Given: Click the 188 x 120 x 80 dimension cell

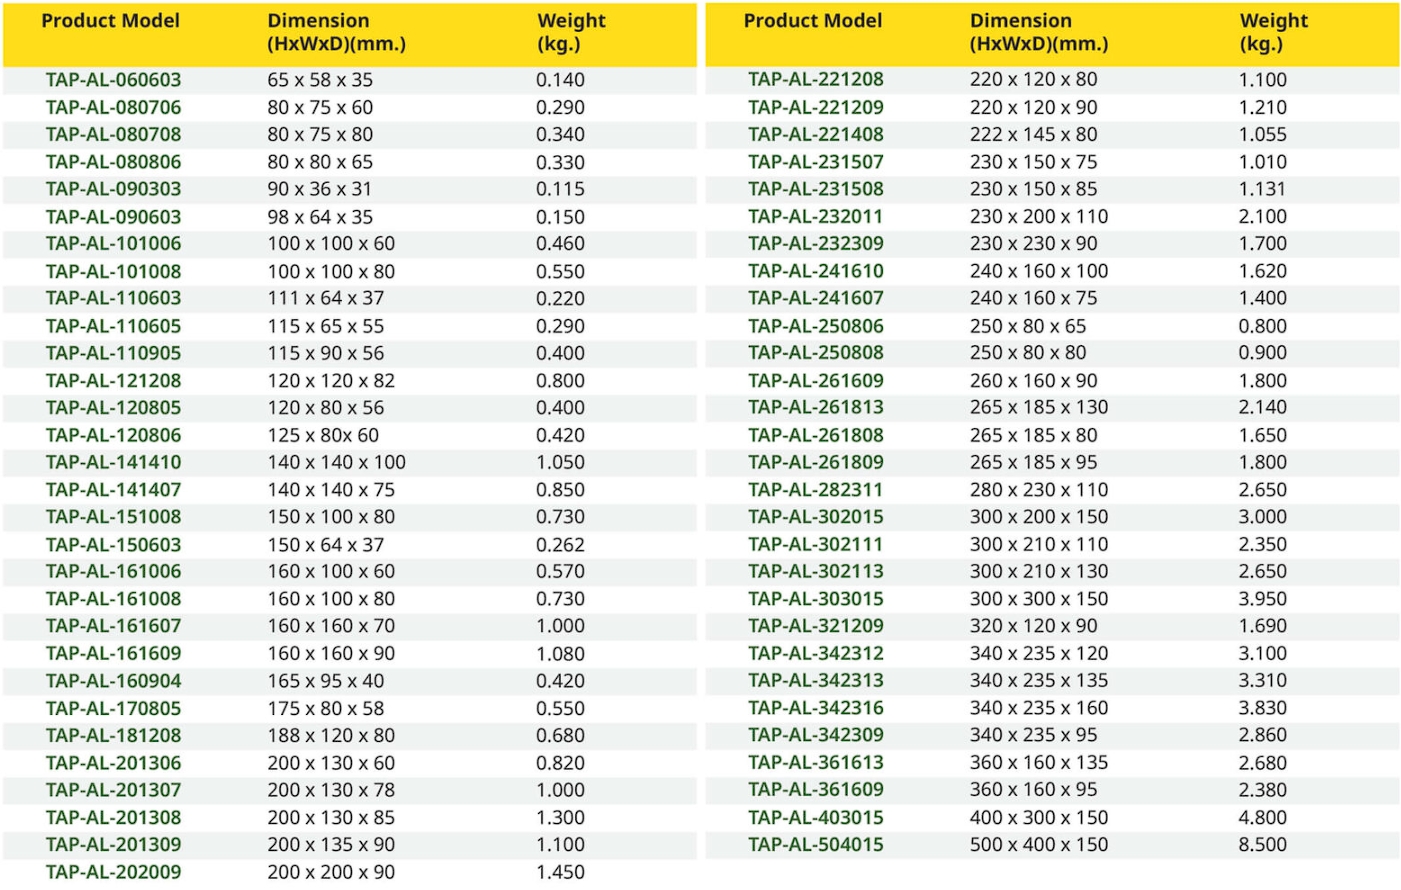Looking at the screenshot, I should click(x=330, y=735).
